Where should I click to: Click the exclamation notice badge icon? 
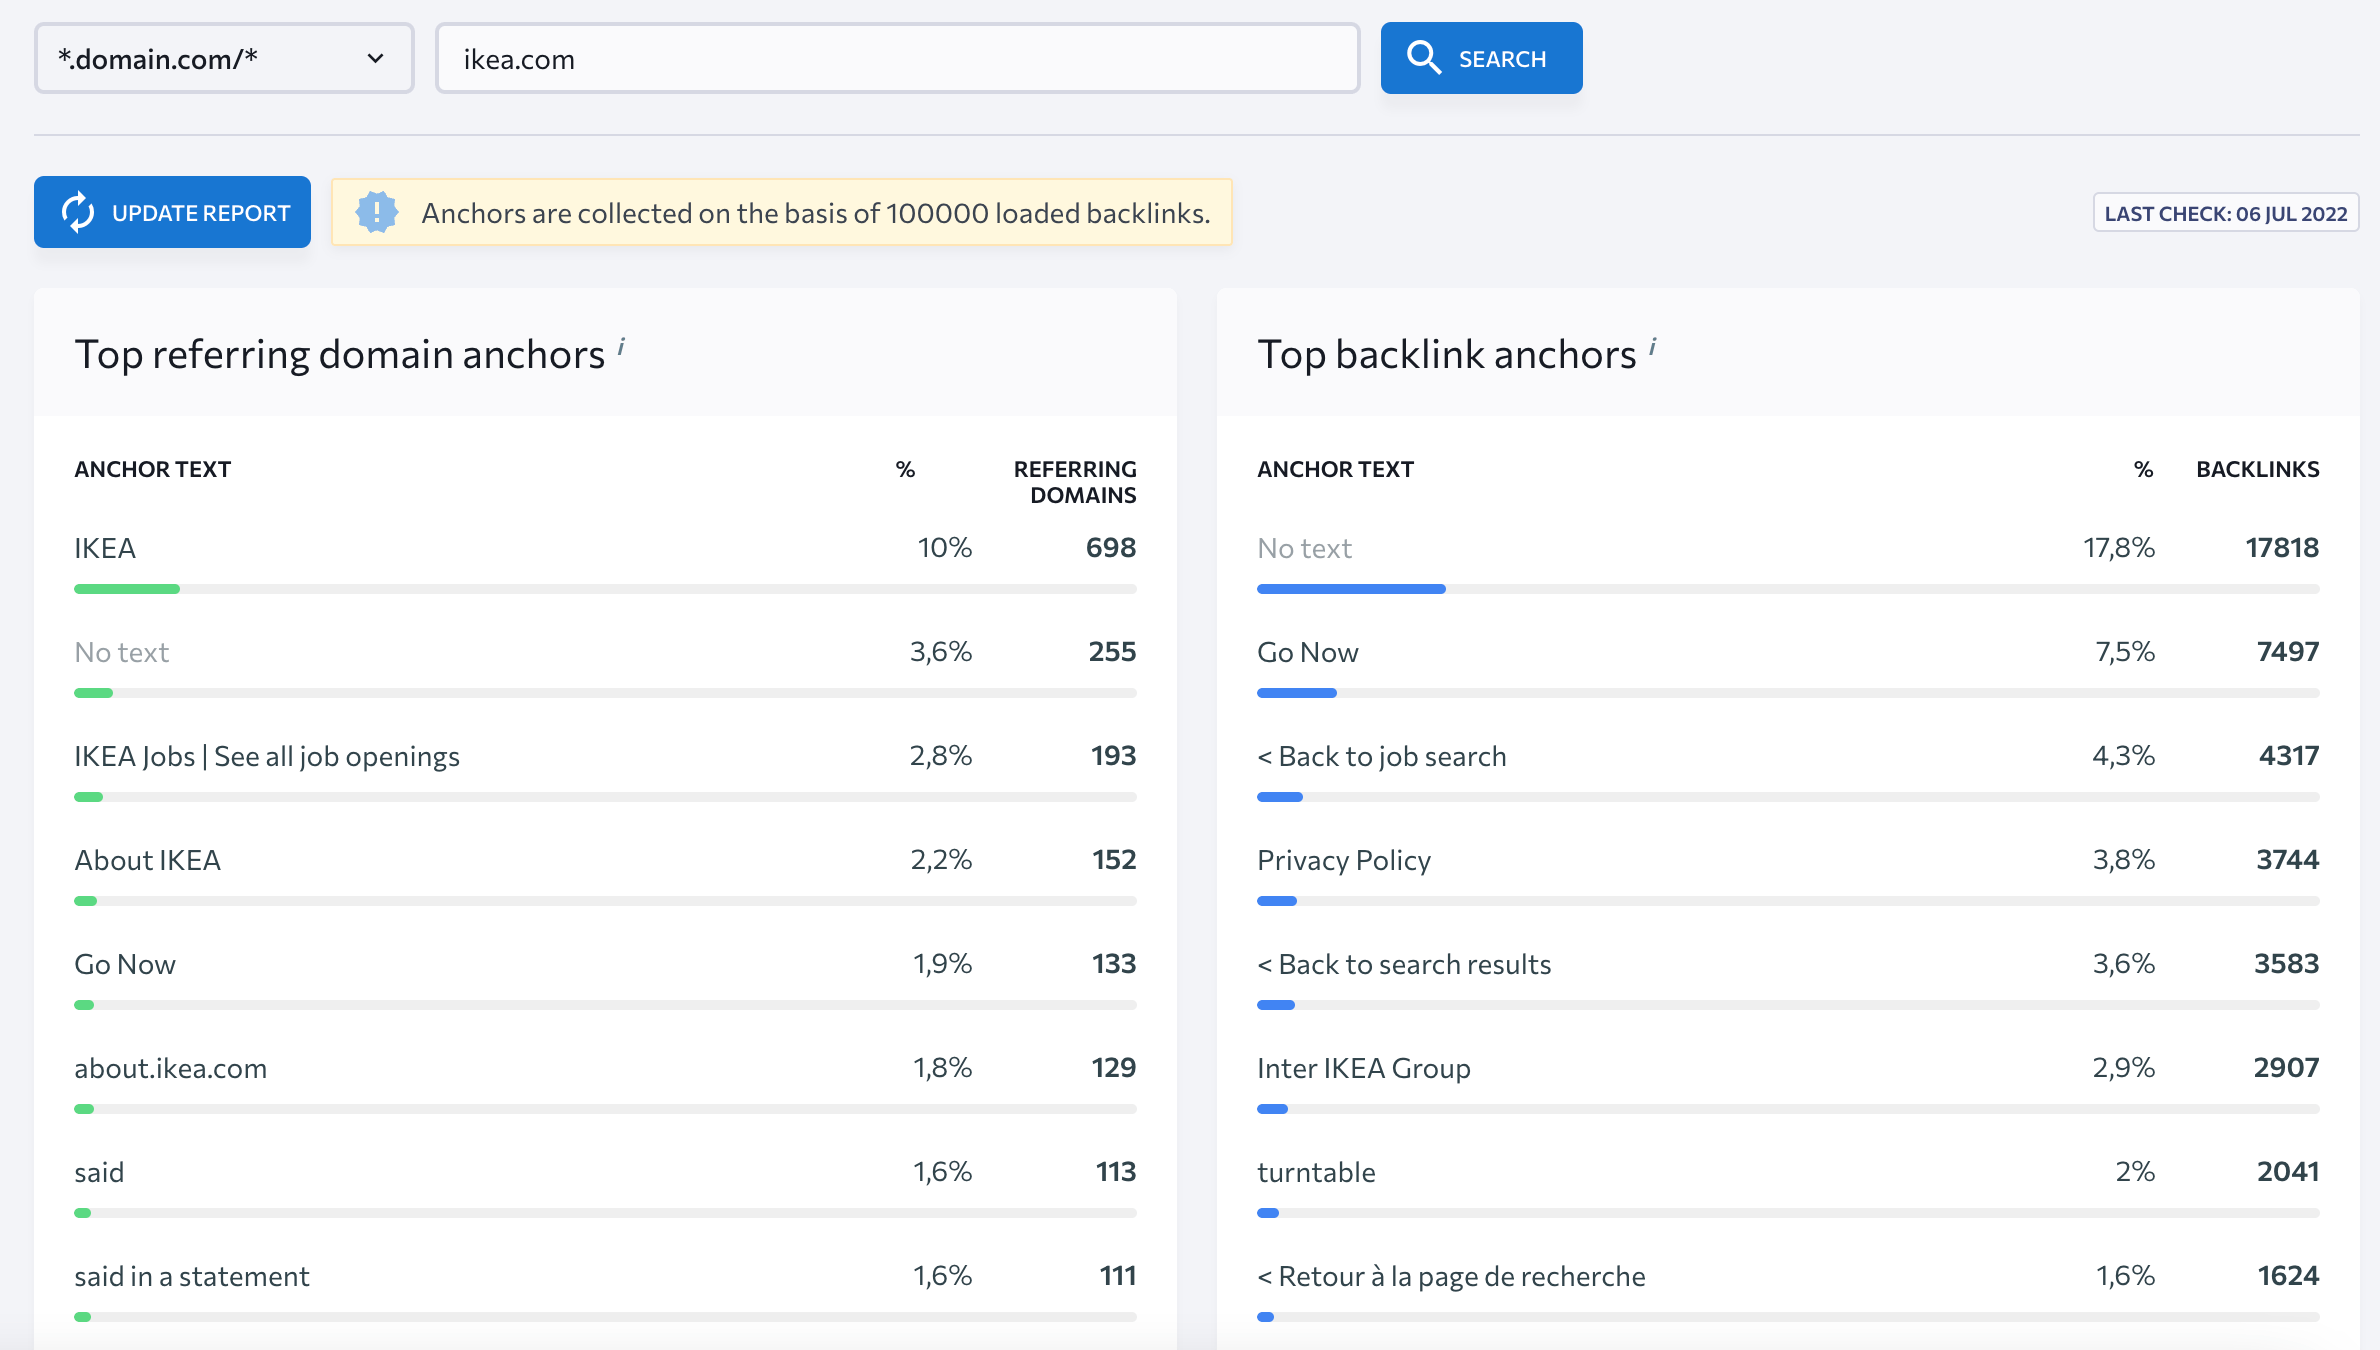(377, 212)
